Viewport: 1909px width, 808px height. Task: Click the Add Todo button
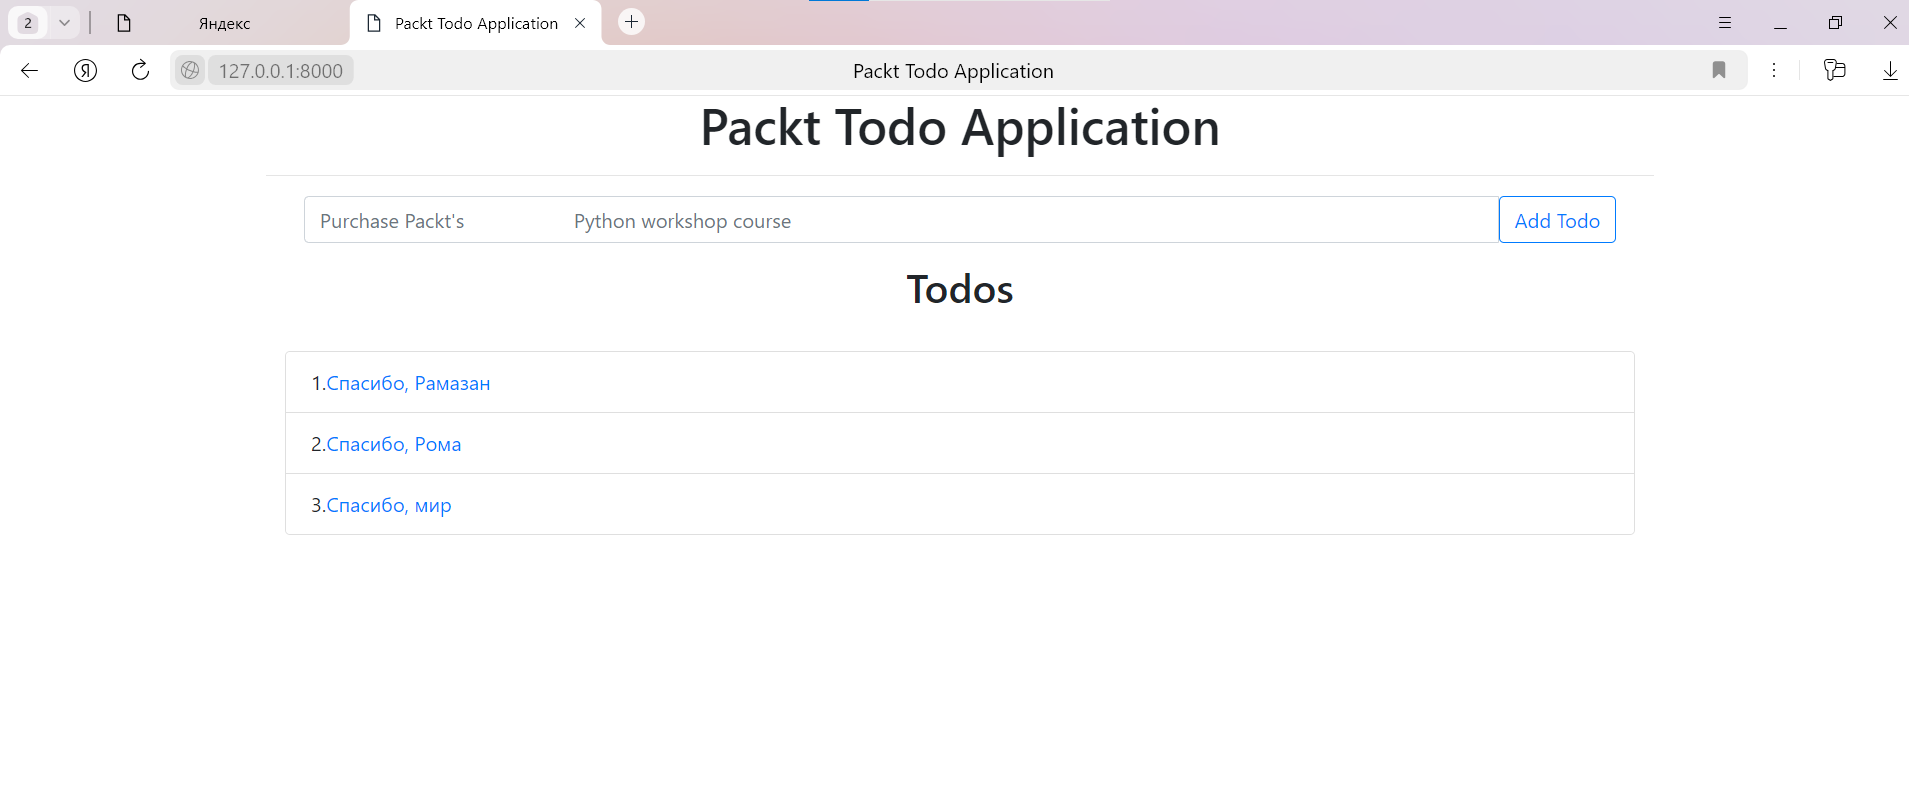point(1557,220)
